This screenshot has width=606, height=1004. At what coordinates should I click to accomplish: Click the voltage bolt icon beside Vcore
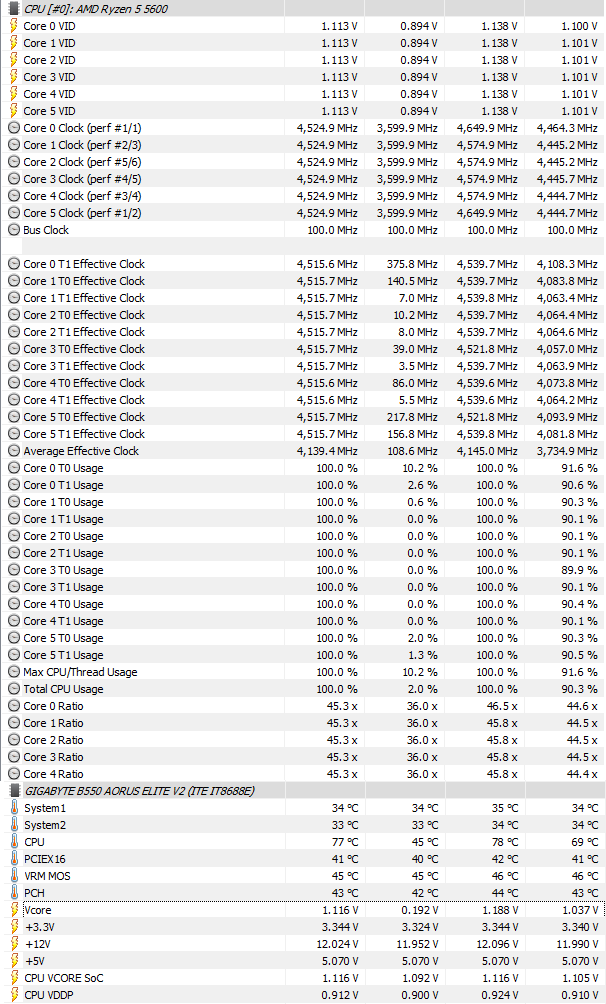point(13,910)
